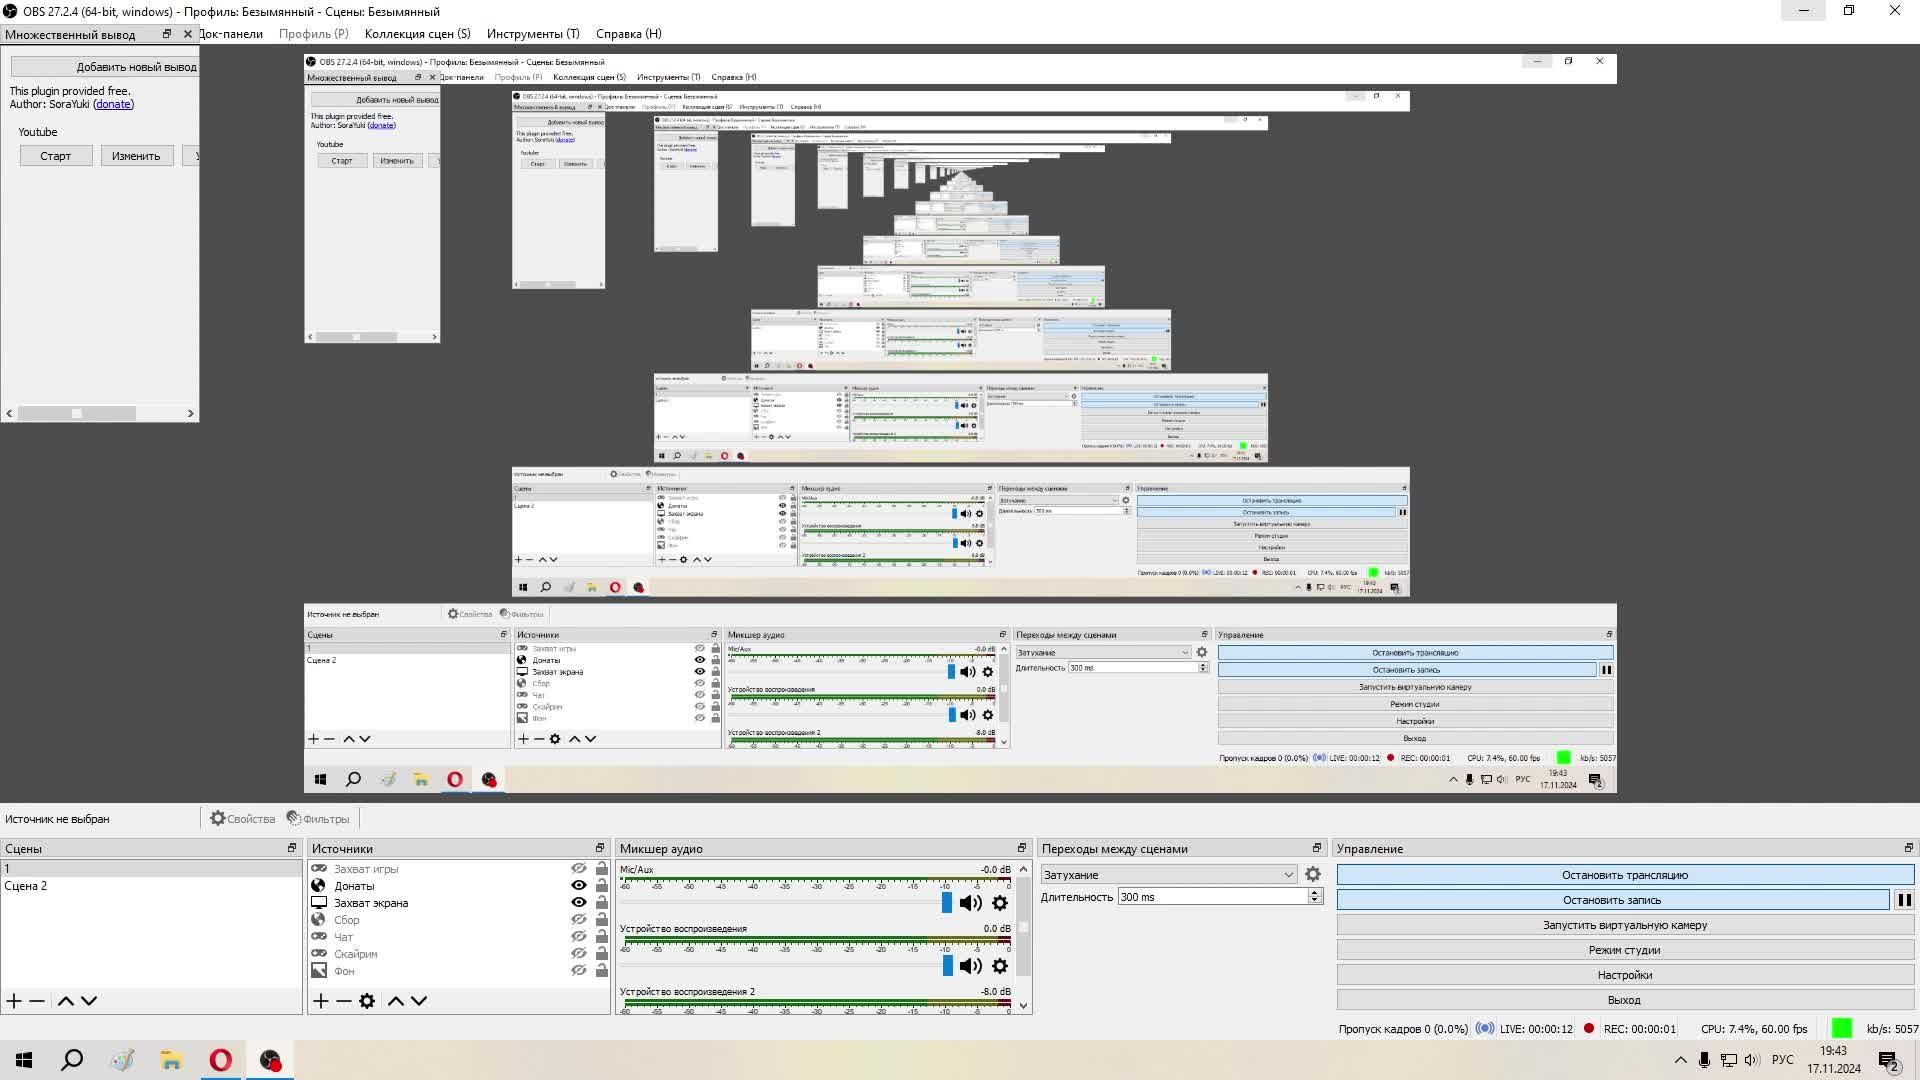Image resolution: width=1920 pixels, height=1080 pixels.
Task: Increase Длительность value with stepper arrow
Action: [1314, 893]
